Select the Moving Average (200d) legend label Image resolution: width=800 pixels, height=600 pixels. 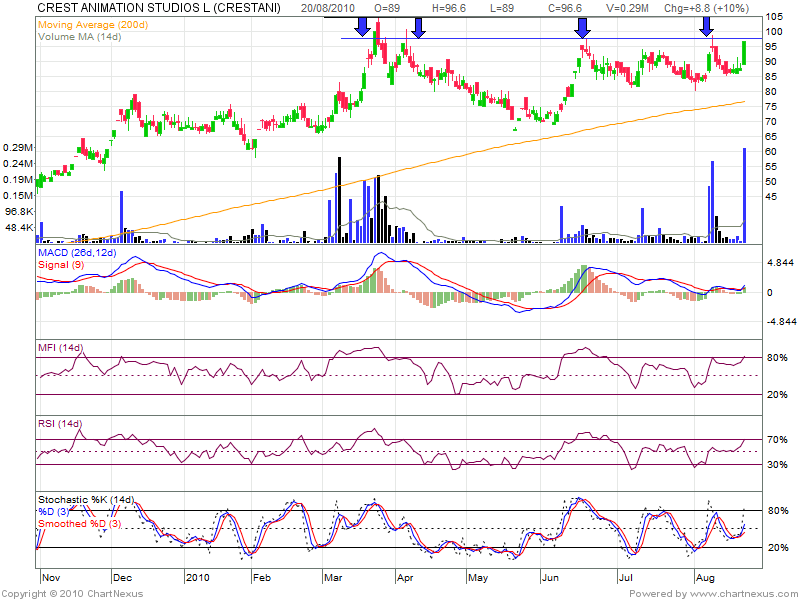(91, 23)
